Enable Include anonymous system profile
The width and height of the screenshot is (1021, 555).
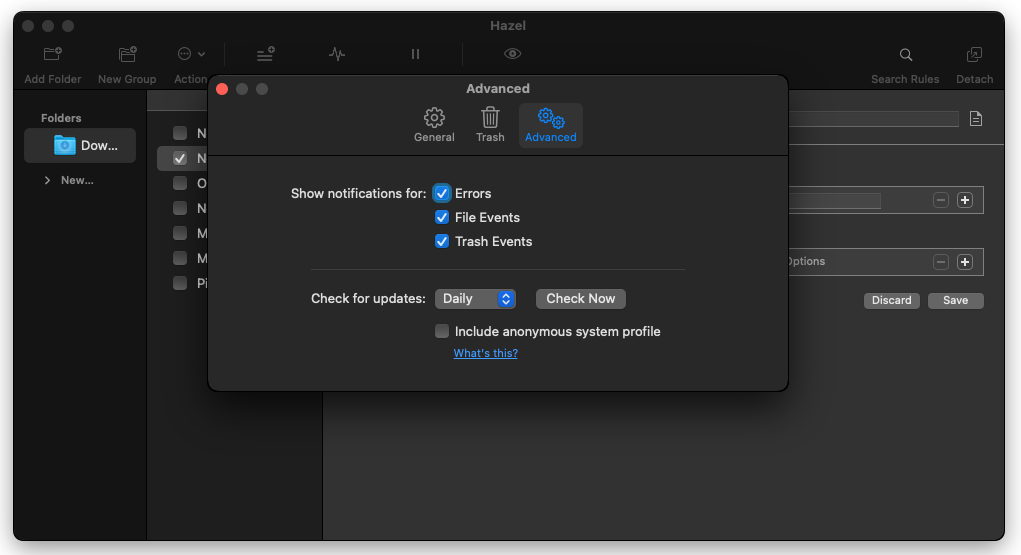[442, 331]
